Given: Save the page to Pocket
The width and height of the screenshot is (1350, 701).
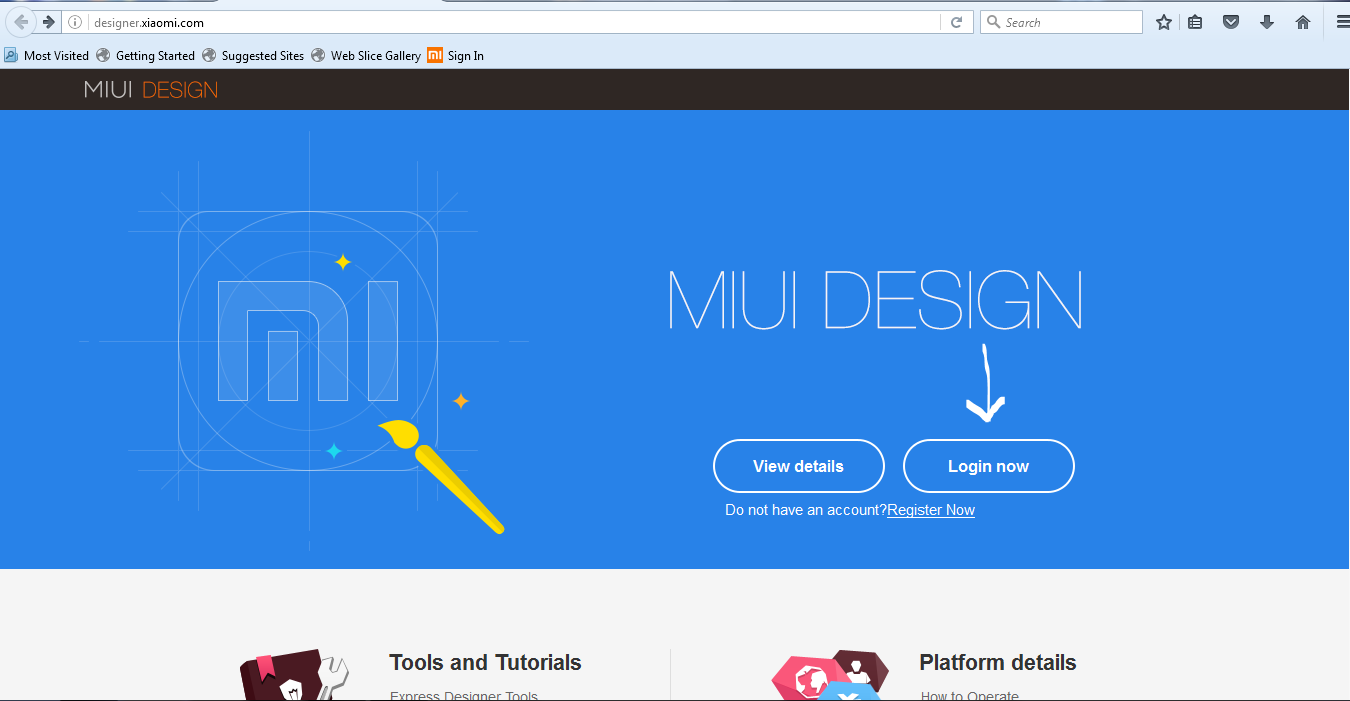Looking at the screenshot, I should [x=1231, y=21].
